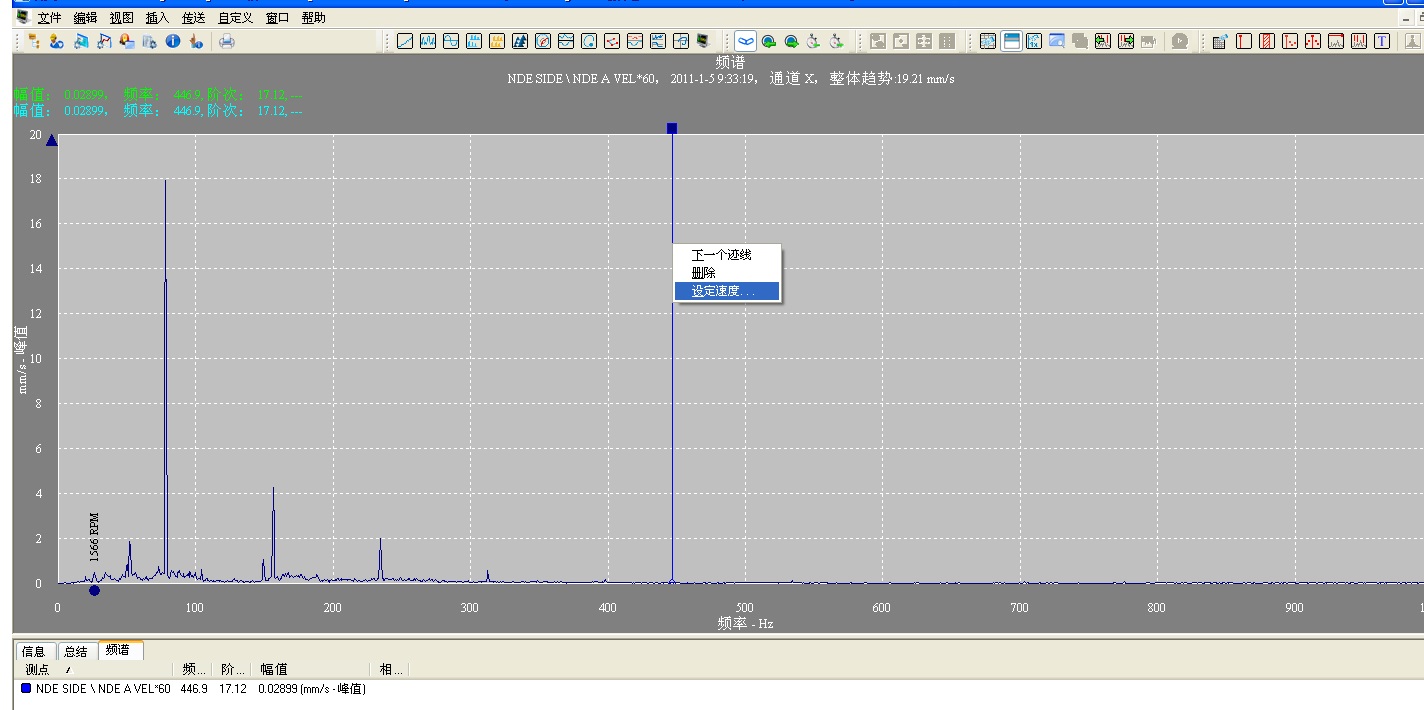The image size is (1424, 710).
Task: Click the blue information icon
Action: (172, 41)
